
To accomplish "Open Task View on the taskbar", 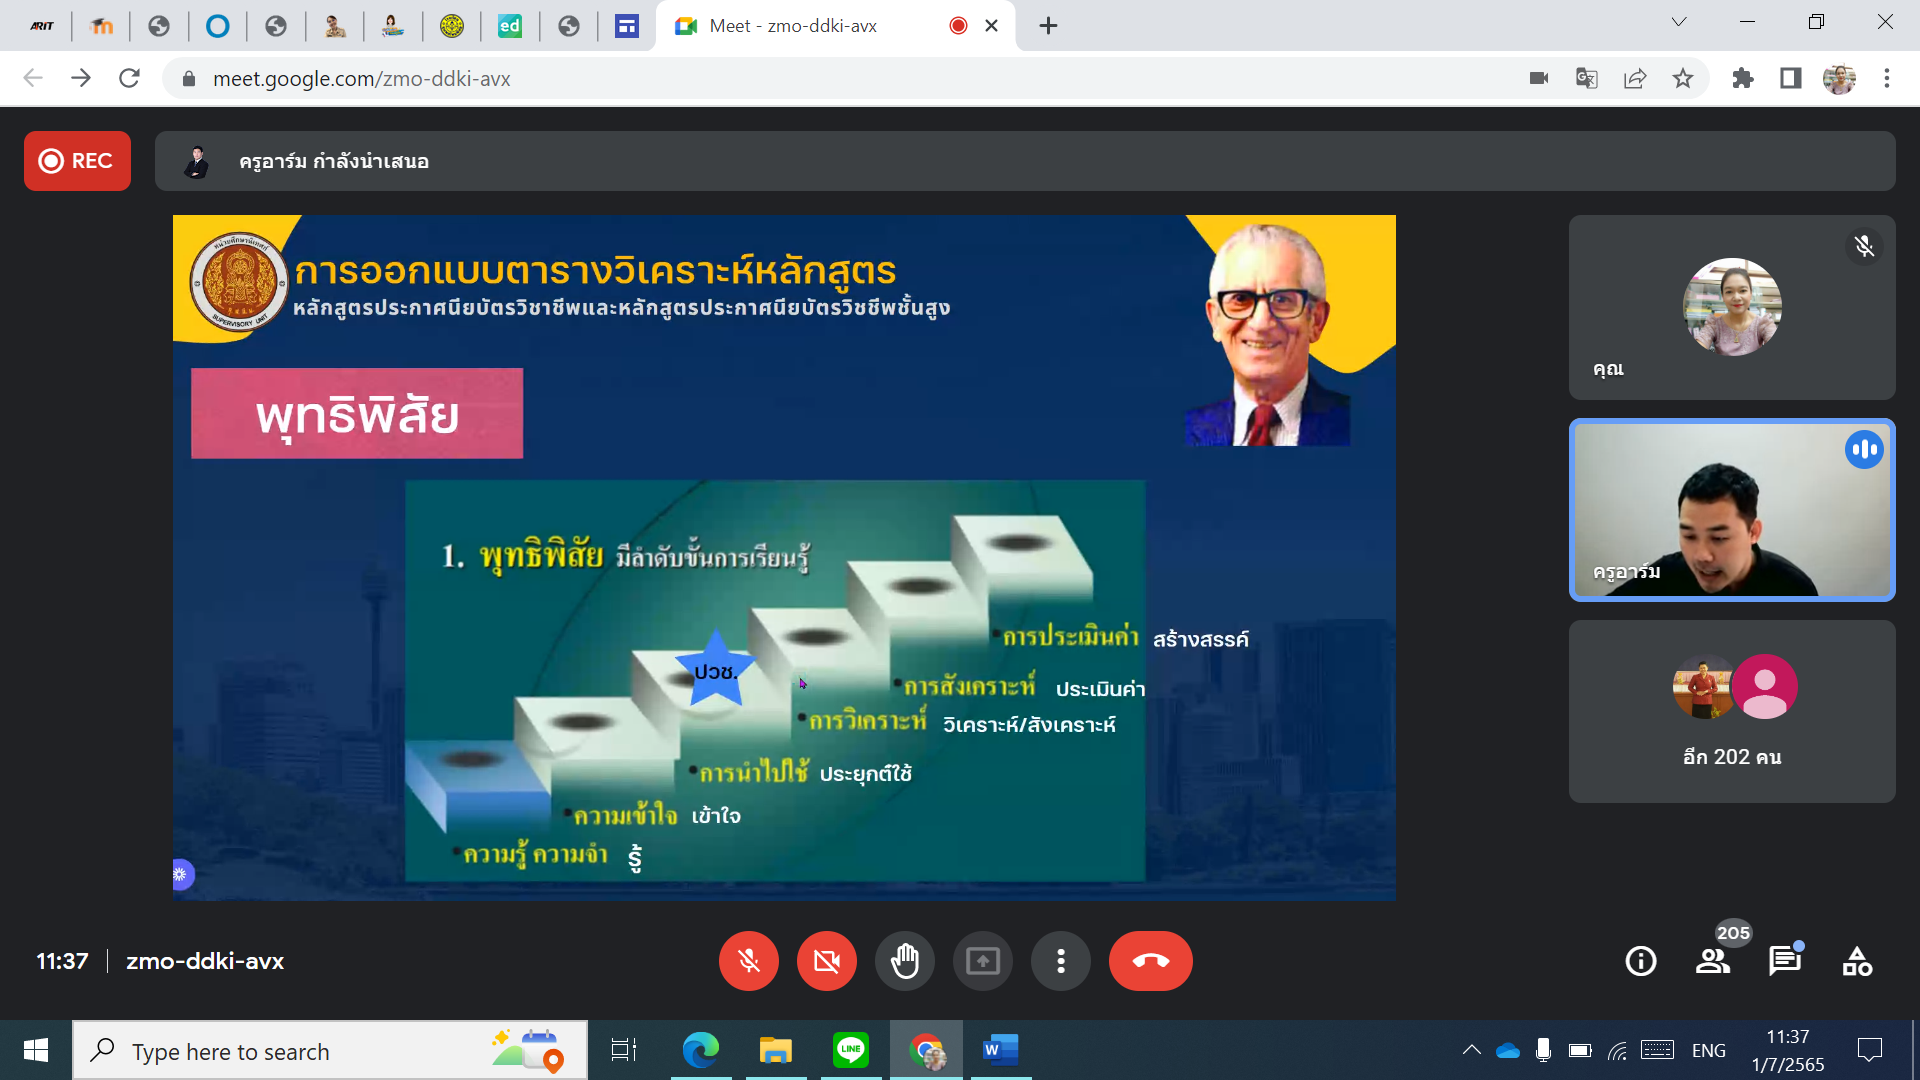I will (x=624, y=1050).
